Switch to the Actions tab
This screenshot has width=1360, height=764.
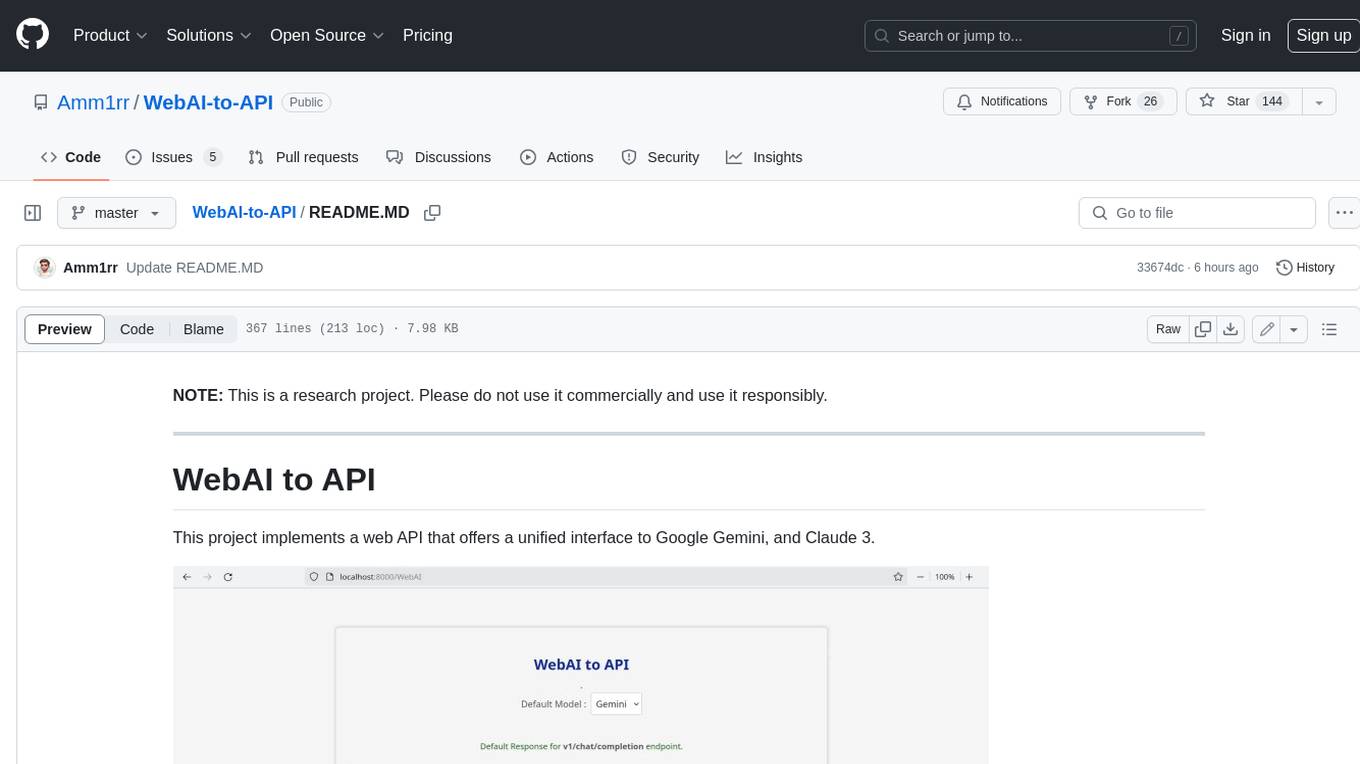557,157
